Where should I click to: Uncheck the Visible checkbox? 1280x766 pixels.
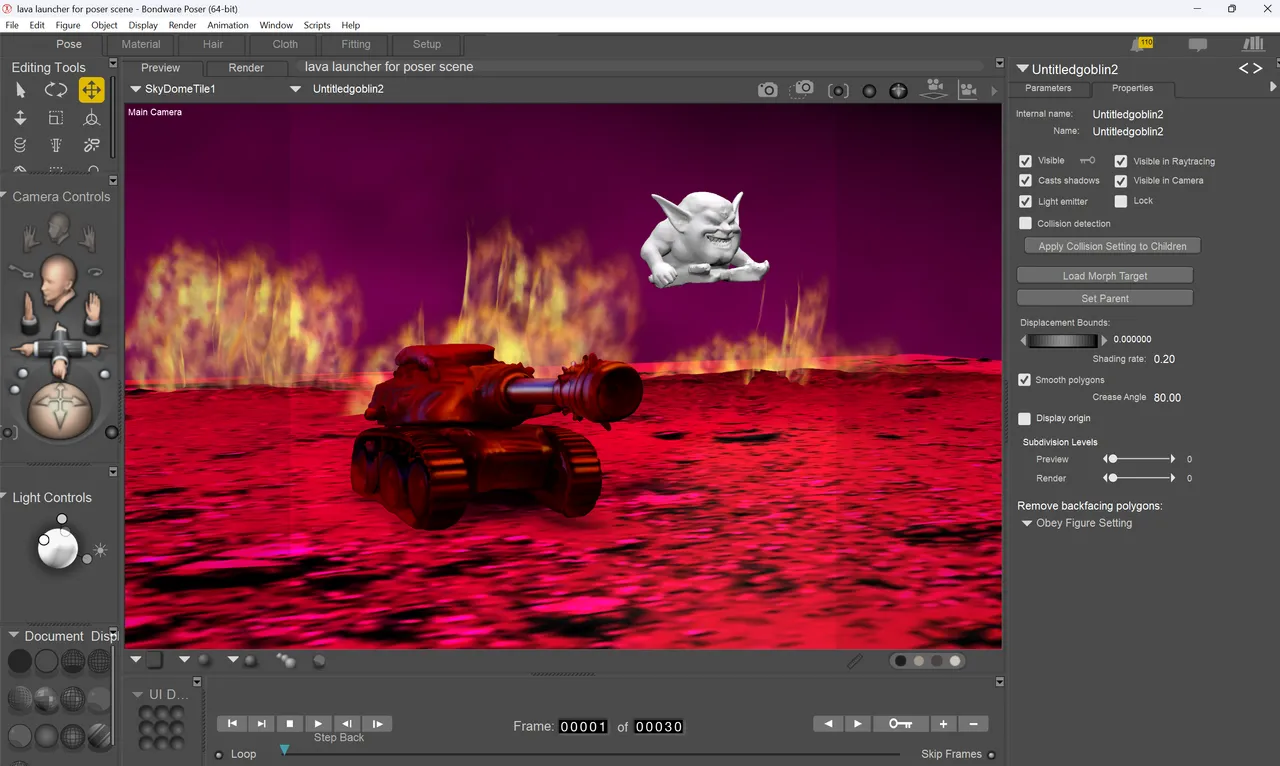[1025, 161]
